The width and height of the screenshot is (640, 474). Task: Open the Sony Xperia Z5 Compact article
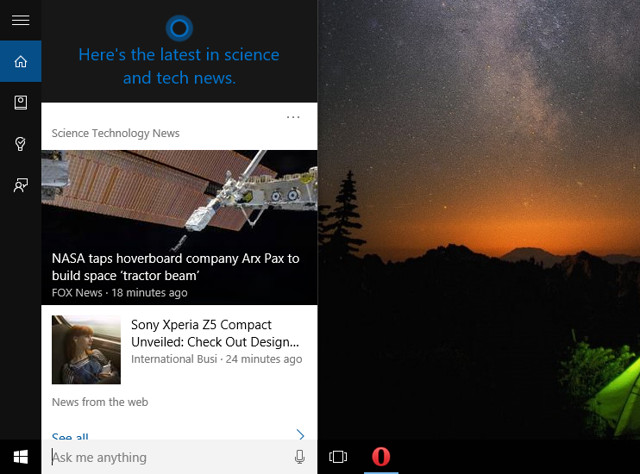pos(215,333)
